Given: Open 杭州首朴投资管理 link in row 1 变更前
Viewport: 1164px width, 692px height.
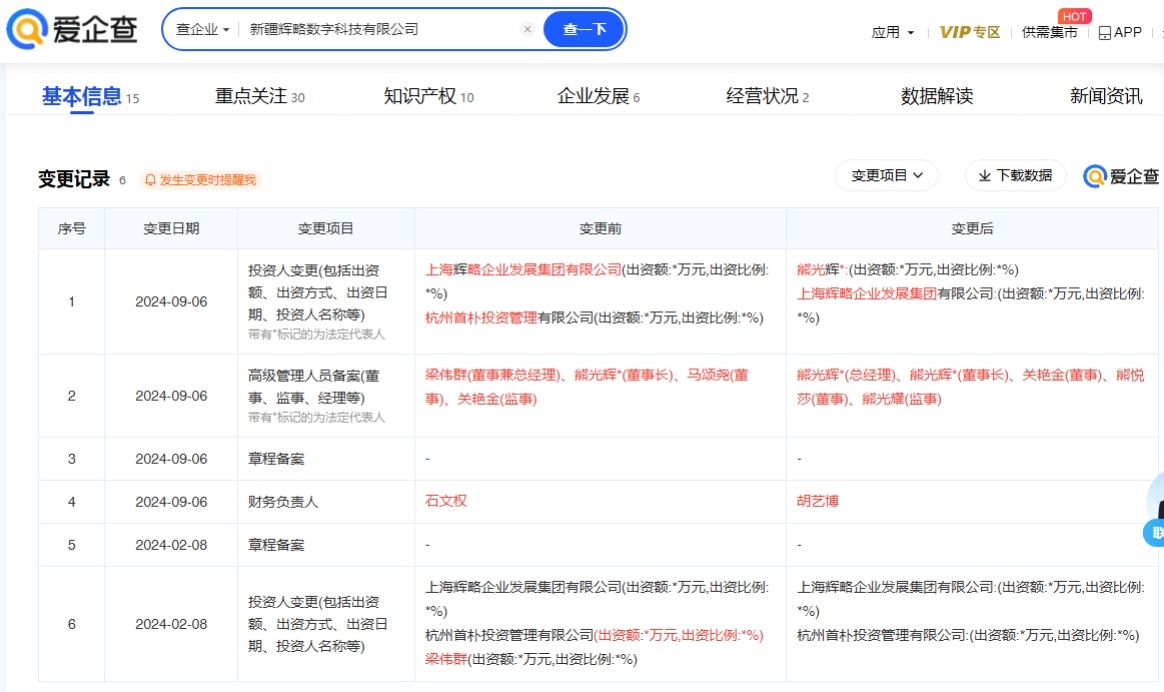Looking at the screenshot, I should tap(481, 318).
